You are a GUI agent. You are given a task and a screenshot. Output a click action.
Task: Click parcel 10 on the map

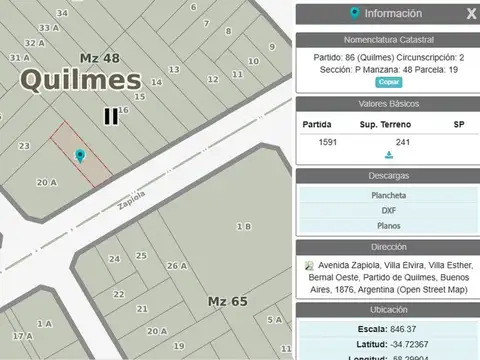pos(253,61)
